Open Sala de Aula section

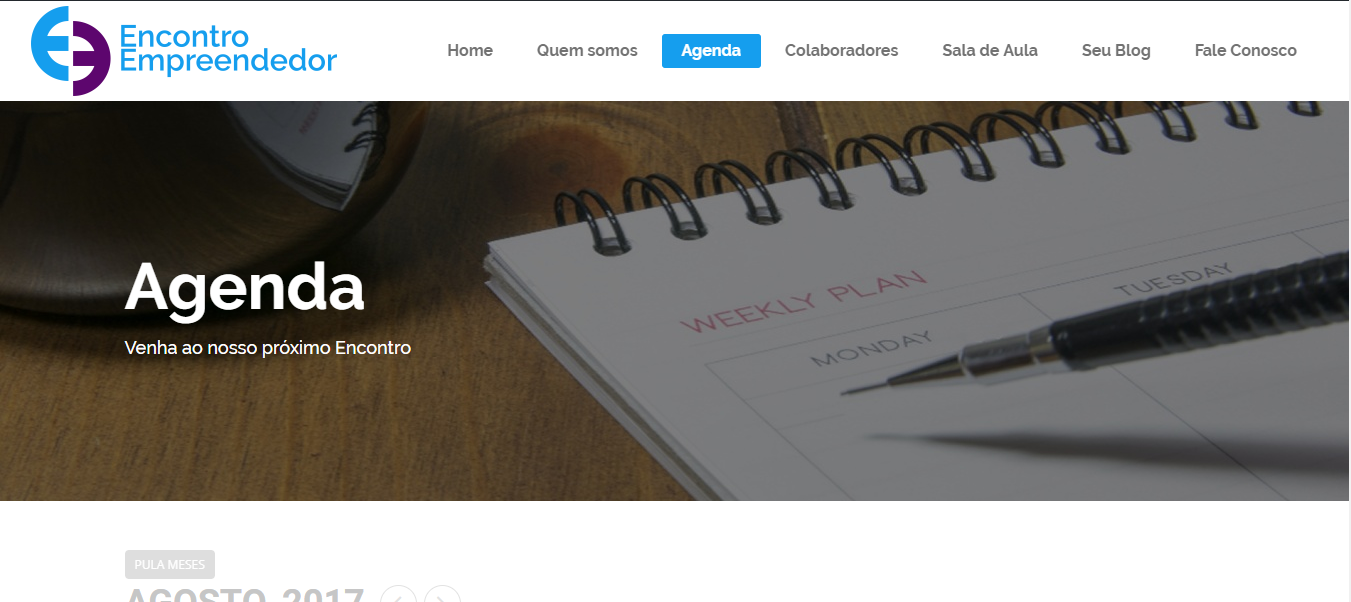[990, 50]
